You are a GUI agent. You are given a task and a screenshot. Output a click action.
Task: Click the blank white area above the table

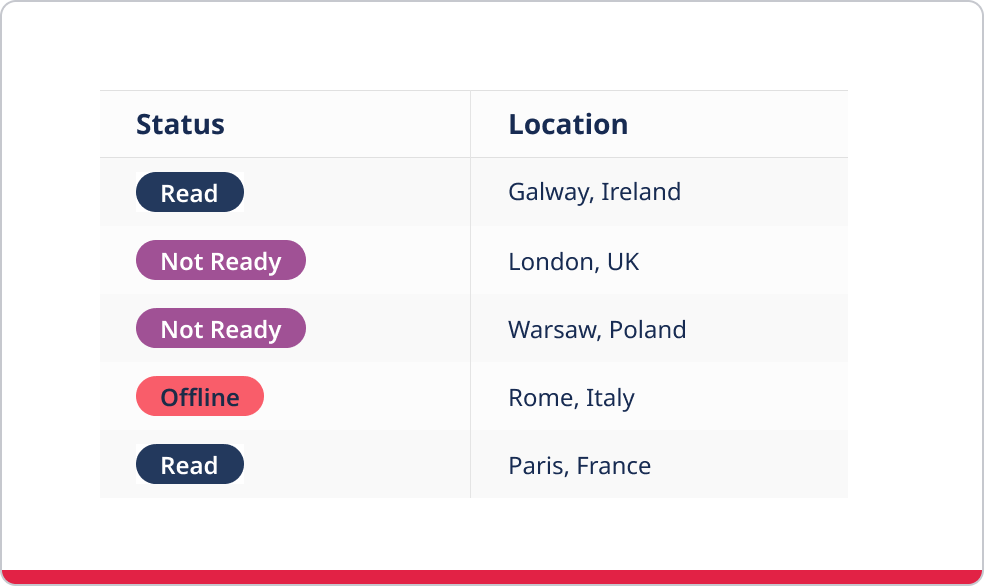[492, 46]
